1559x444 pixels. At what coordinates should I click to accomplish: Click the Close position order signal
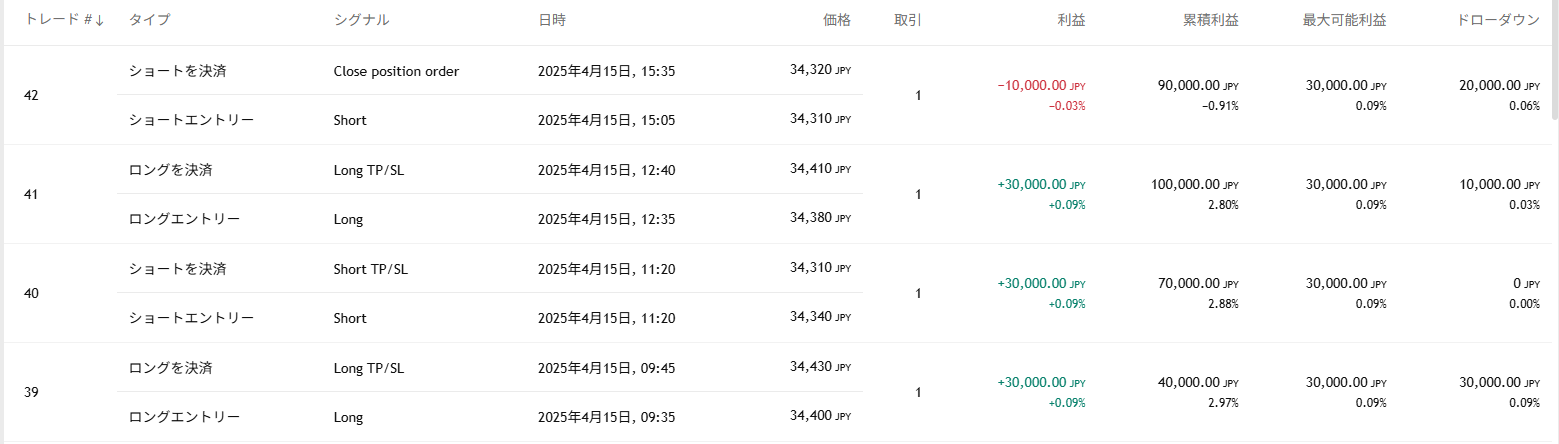[x=396, y=72]
